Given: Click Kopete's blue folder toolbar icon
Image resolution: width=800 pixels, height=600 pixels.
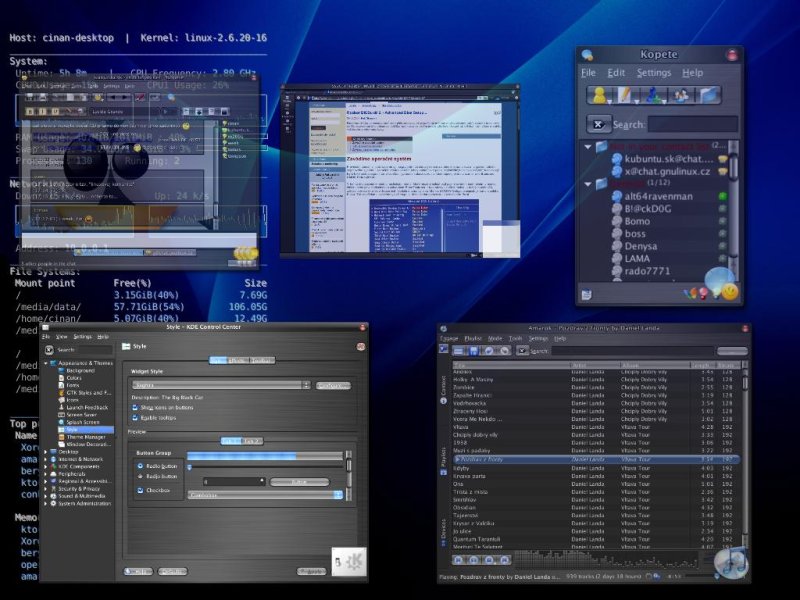Looking at the screenshot, I should click(709, 95).
